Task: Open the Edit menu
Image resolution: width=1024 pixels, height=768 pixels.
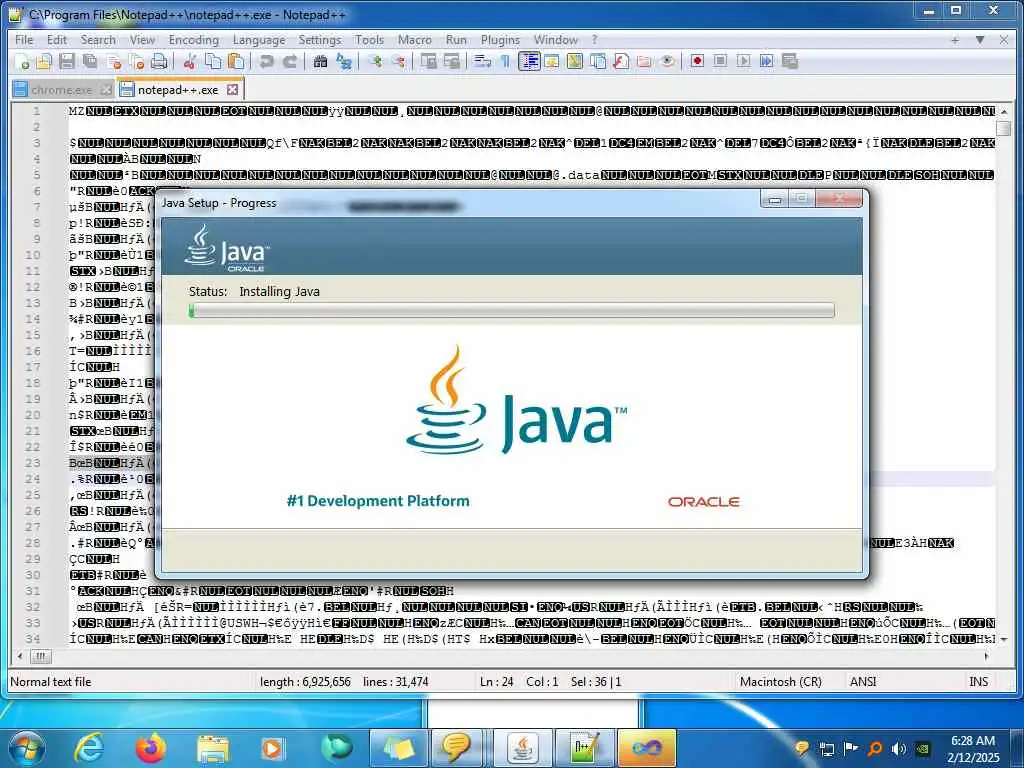Action: coord(57,40)
